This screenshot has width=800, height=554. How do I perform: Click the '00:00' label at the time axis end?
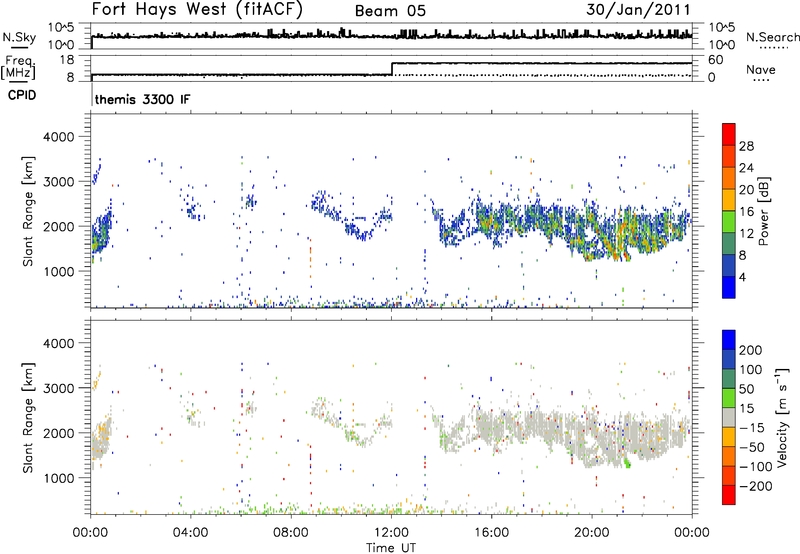click(x=692, y=533)
